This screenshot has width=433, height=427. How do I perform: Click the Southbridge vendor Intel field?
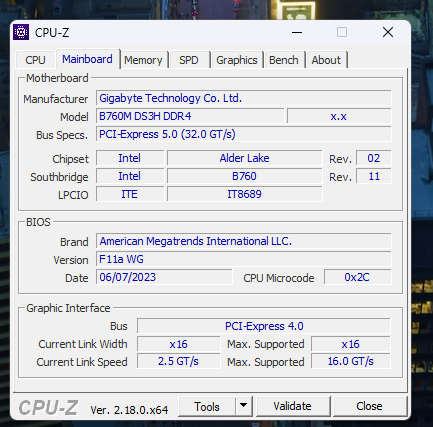click(130, 176)
